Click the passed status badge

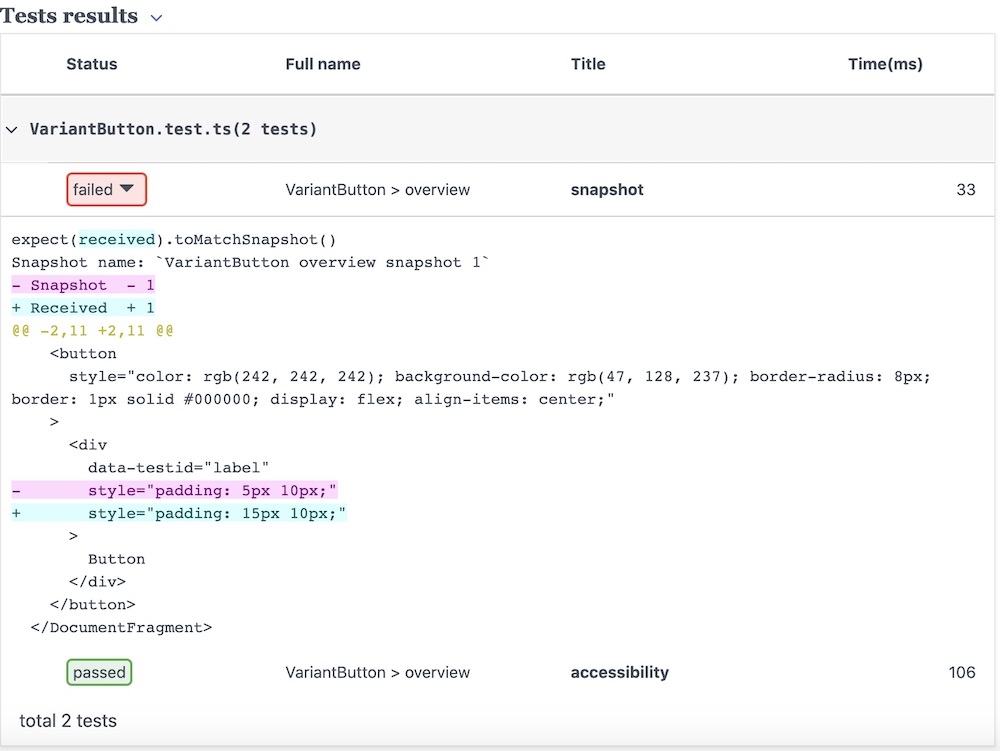[99, 672]
